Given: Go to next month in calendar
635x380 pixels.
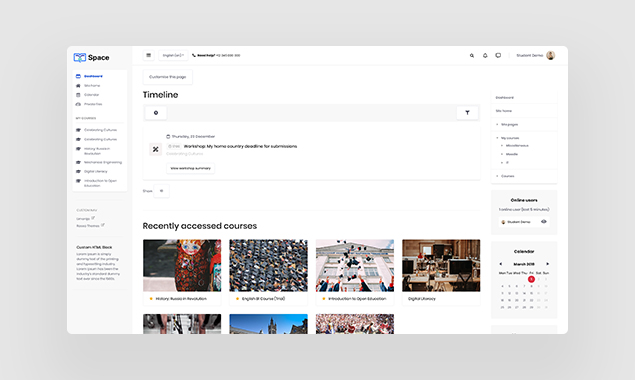Looking at the screenshot, I should click(x=548, y=264).
